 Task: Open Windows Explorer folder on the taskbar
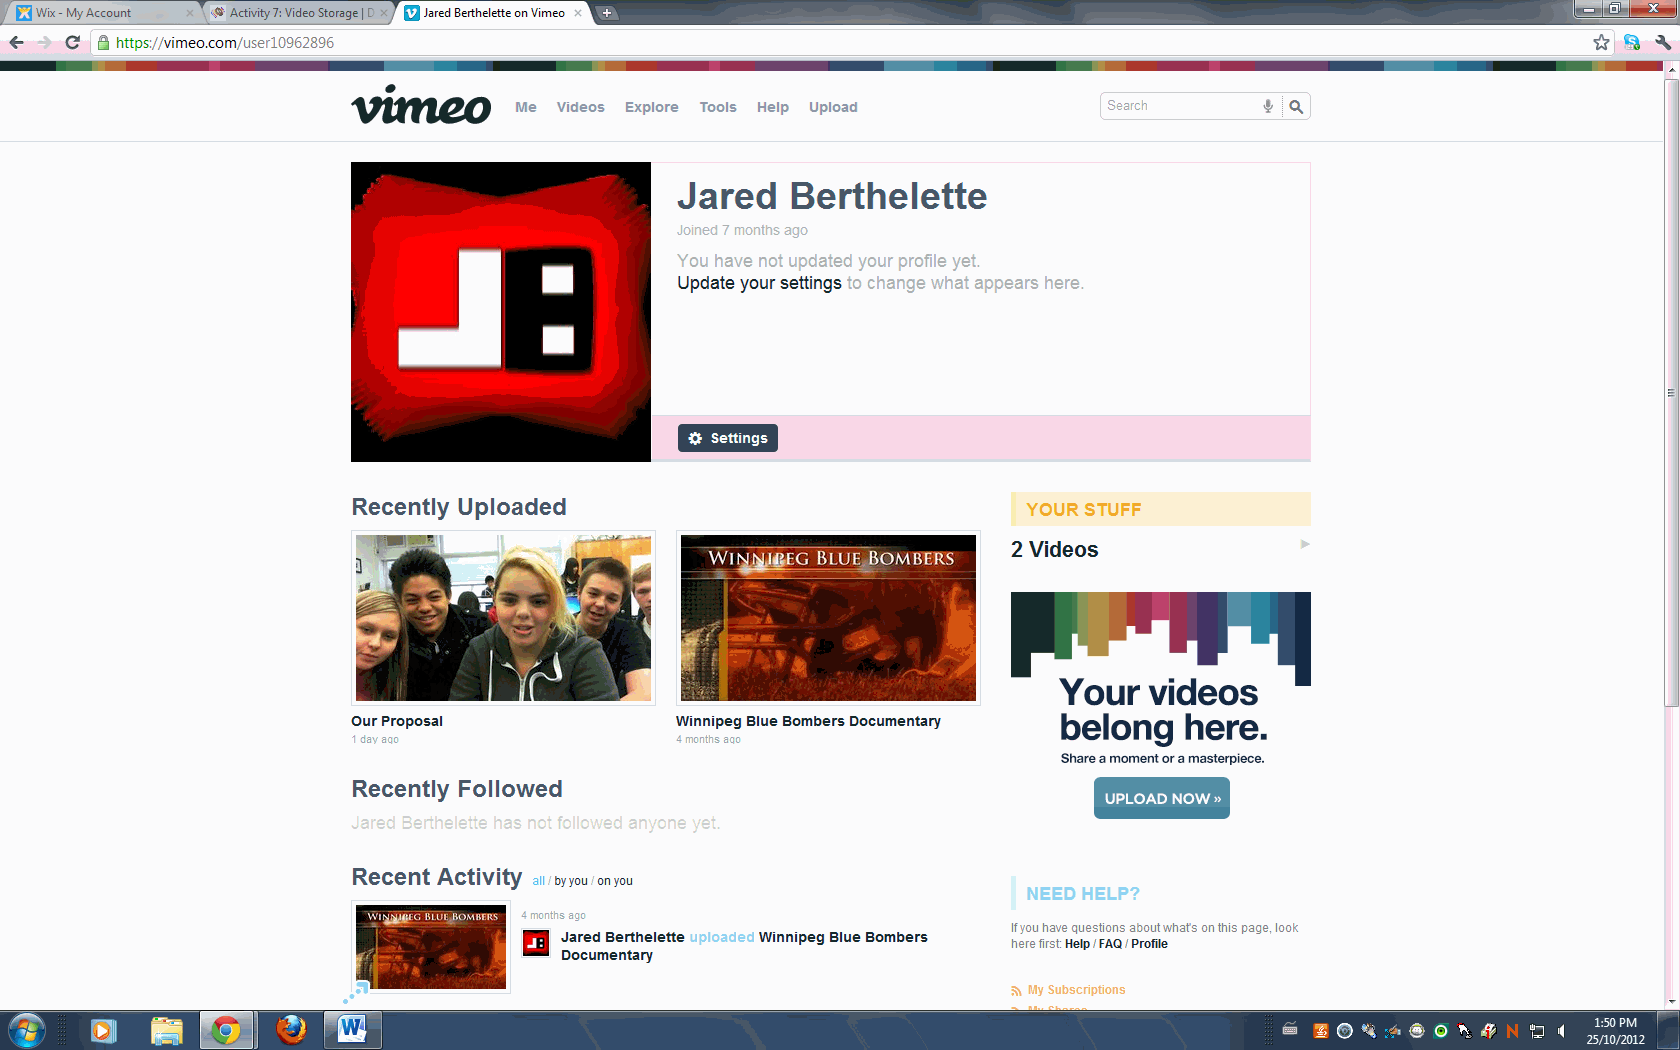click(x=167, y=1030)
